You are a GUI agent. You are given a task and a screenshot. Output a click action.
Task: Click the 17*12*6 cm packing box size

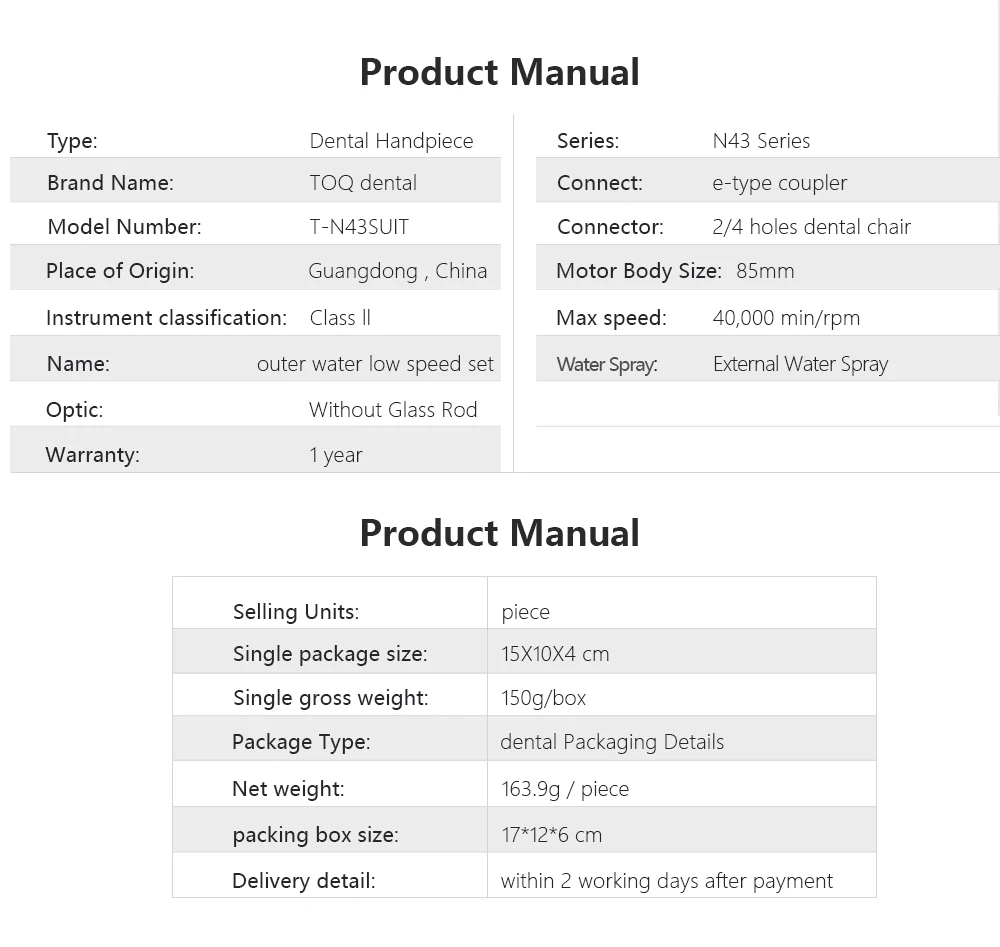(x=552, y=835)
